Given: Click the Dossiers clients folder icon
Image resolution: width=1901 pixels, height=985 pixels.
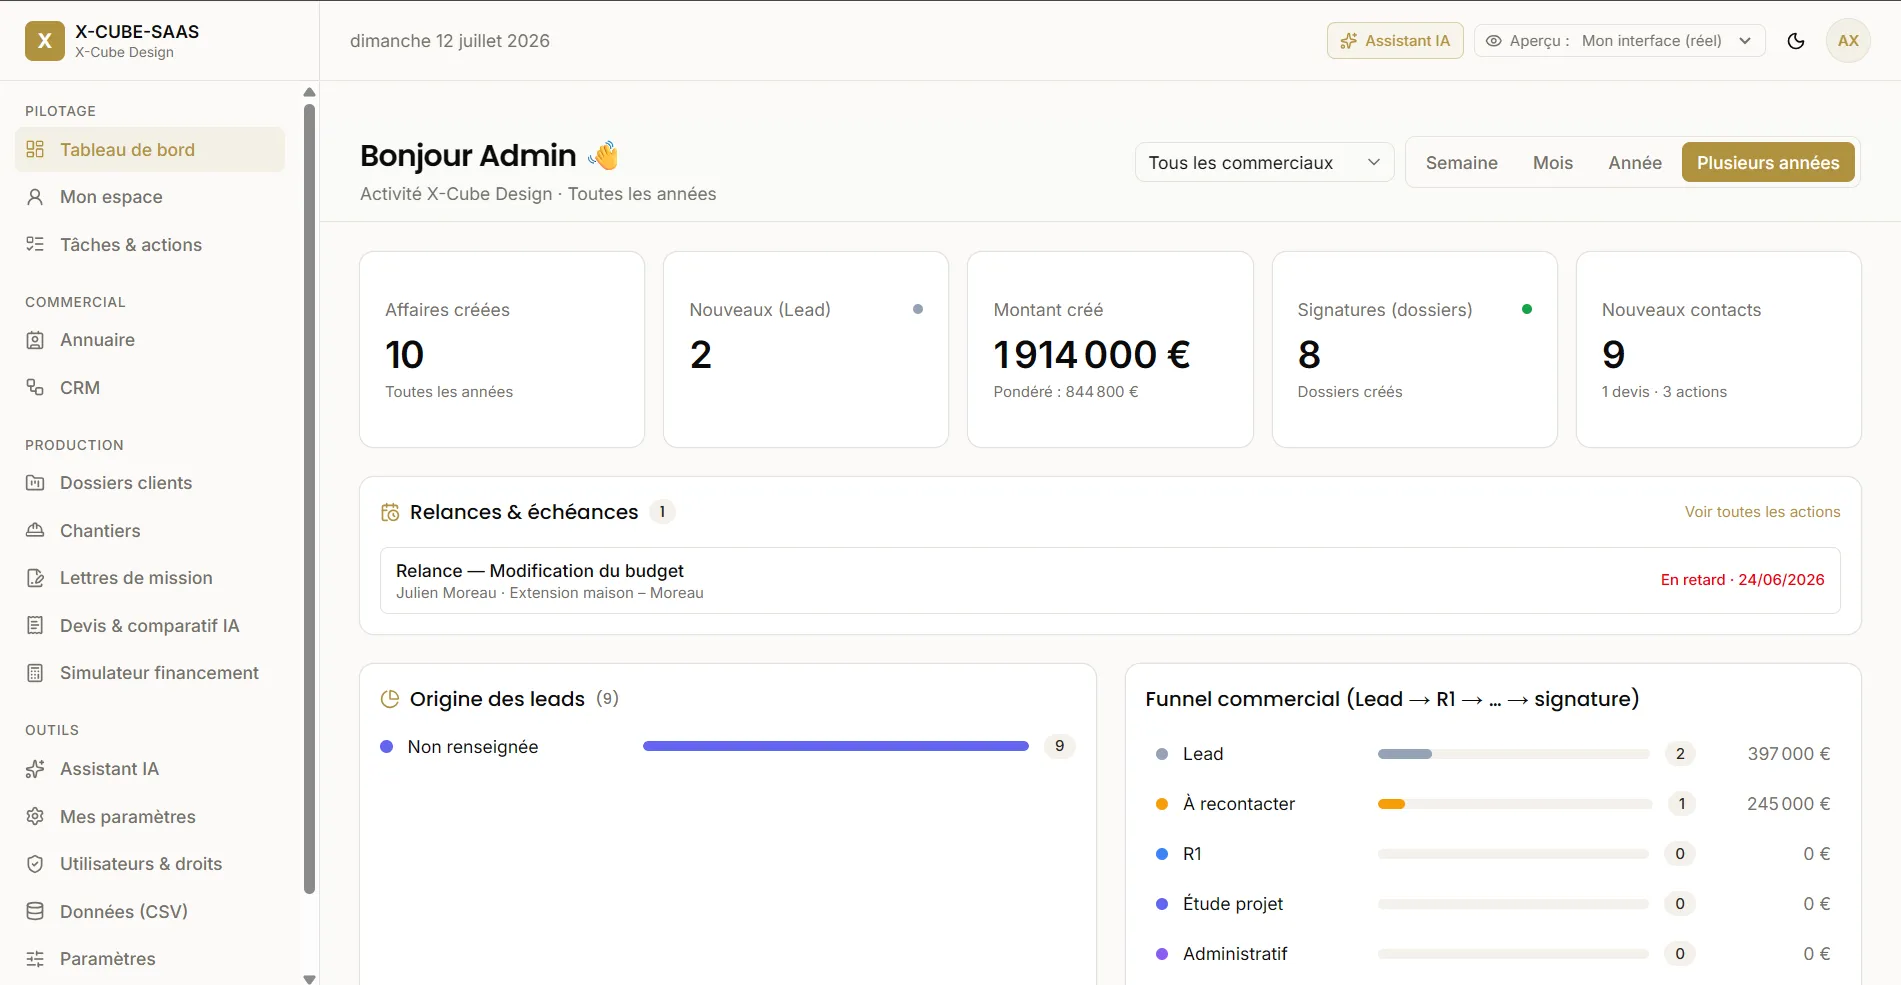Looking at the screenshot, I should coord(35,483).
